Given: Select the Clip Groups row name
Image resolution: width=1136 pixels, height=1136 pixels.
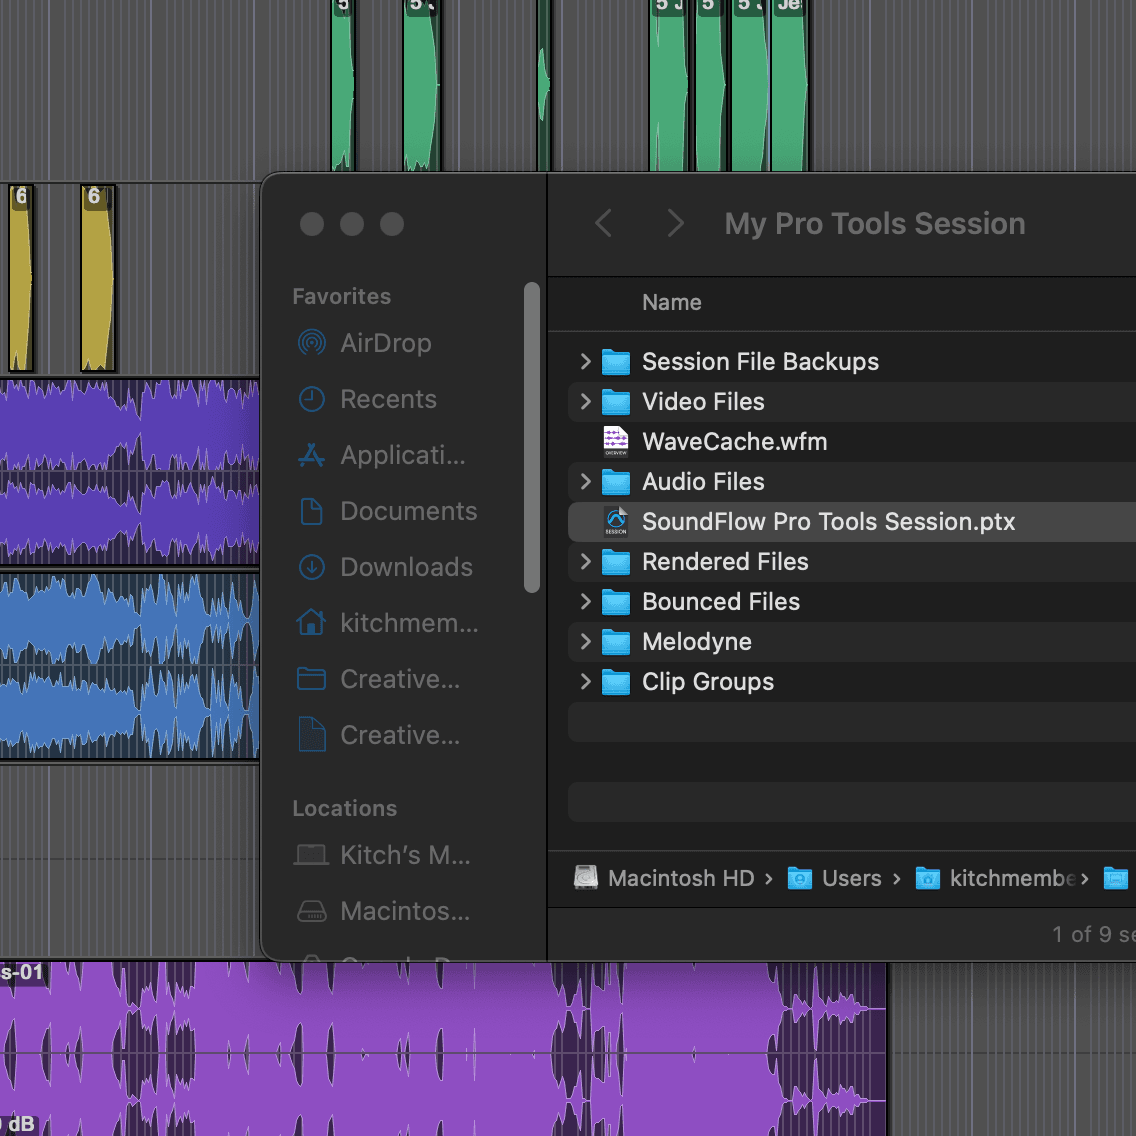Looking at the screenshot, I should [x=708, y=682].
